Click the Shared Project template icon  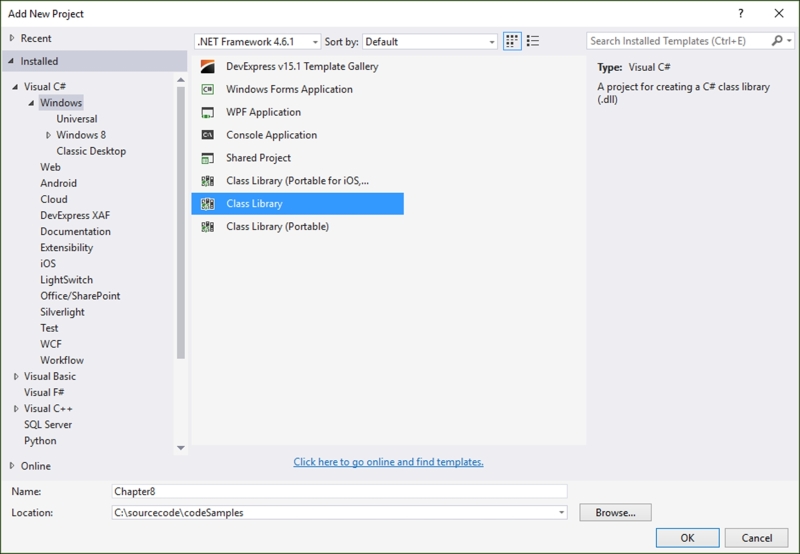tap(208, 158)
